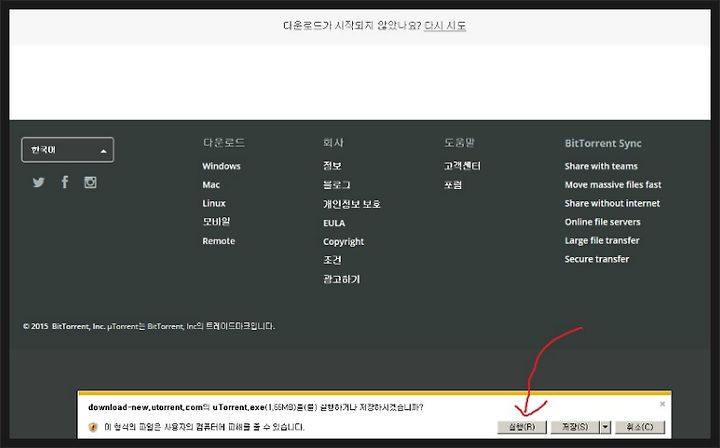Open Large file transfer link
This screenshot has height=448, width=720.
[x=602, y=241]
